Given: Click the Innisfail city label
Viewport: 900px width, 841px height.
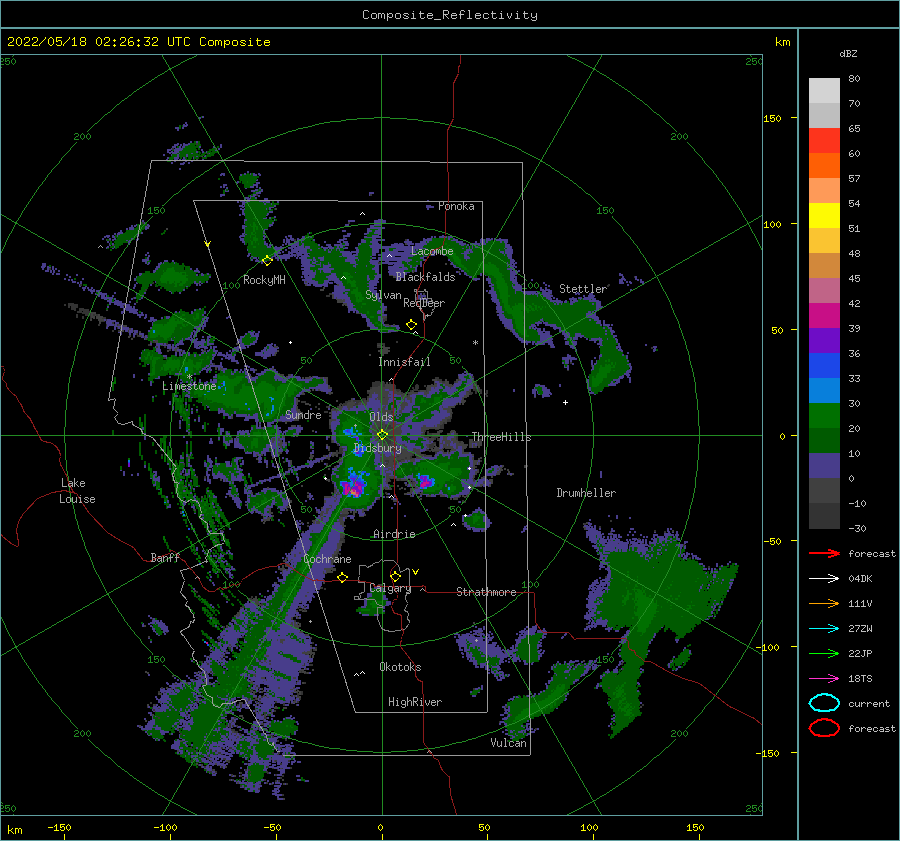Looking at the screenshot, I should click(x=404, y=362).
